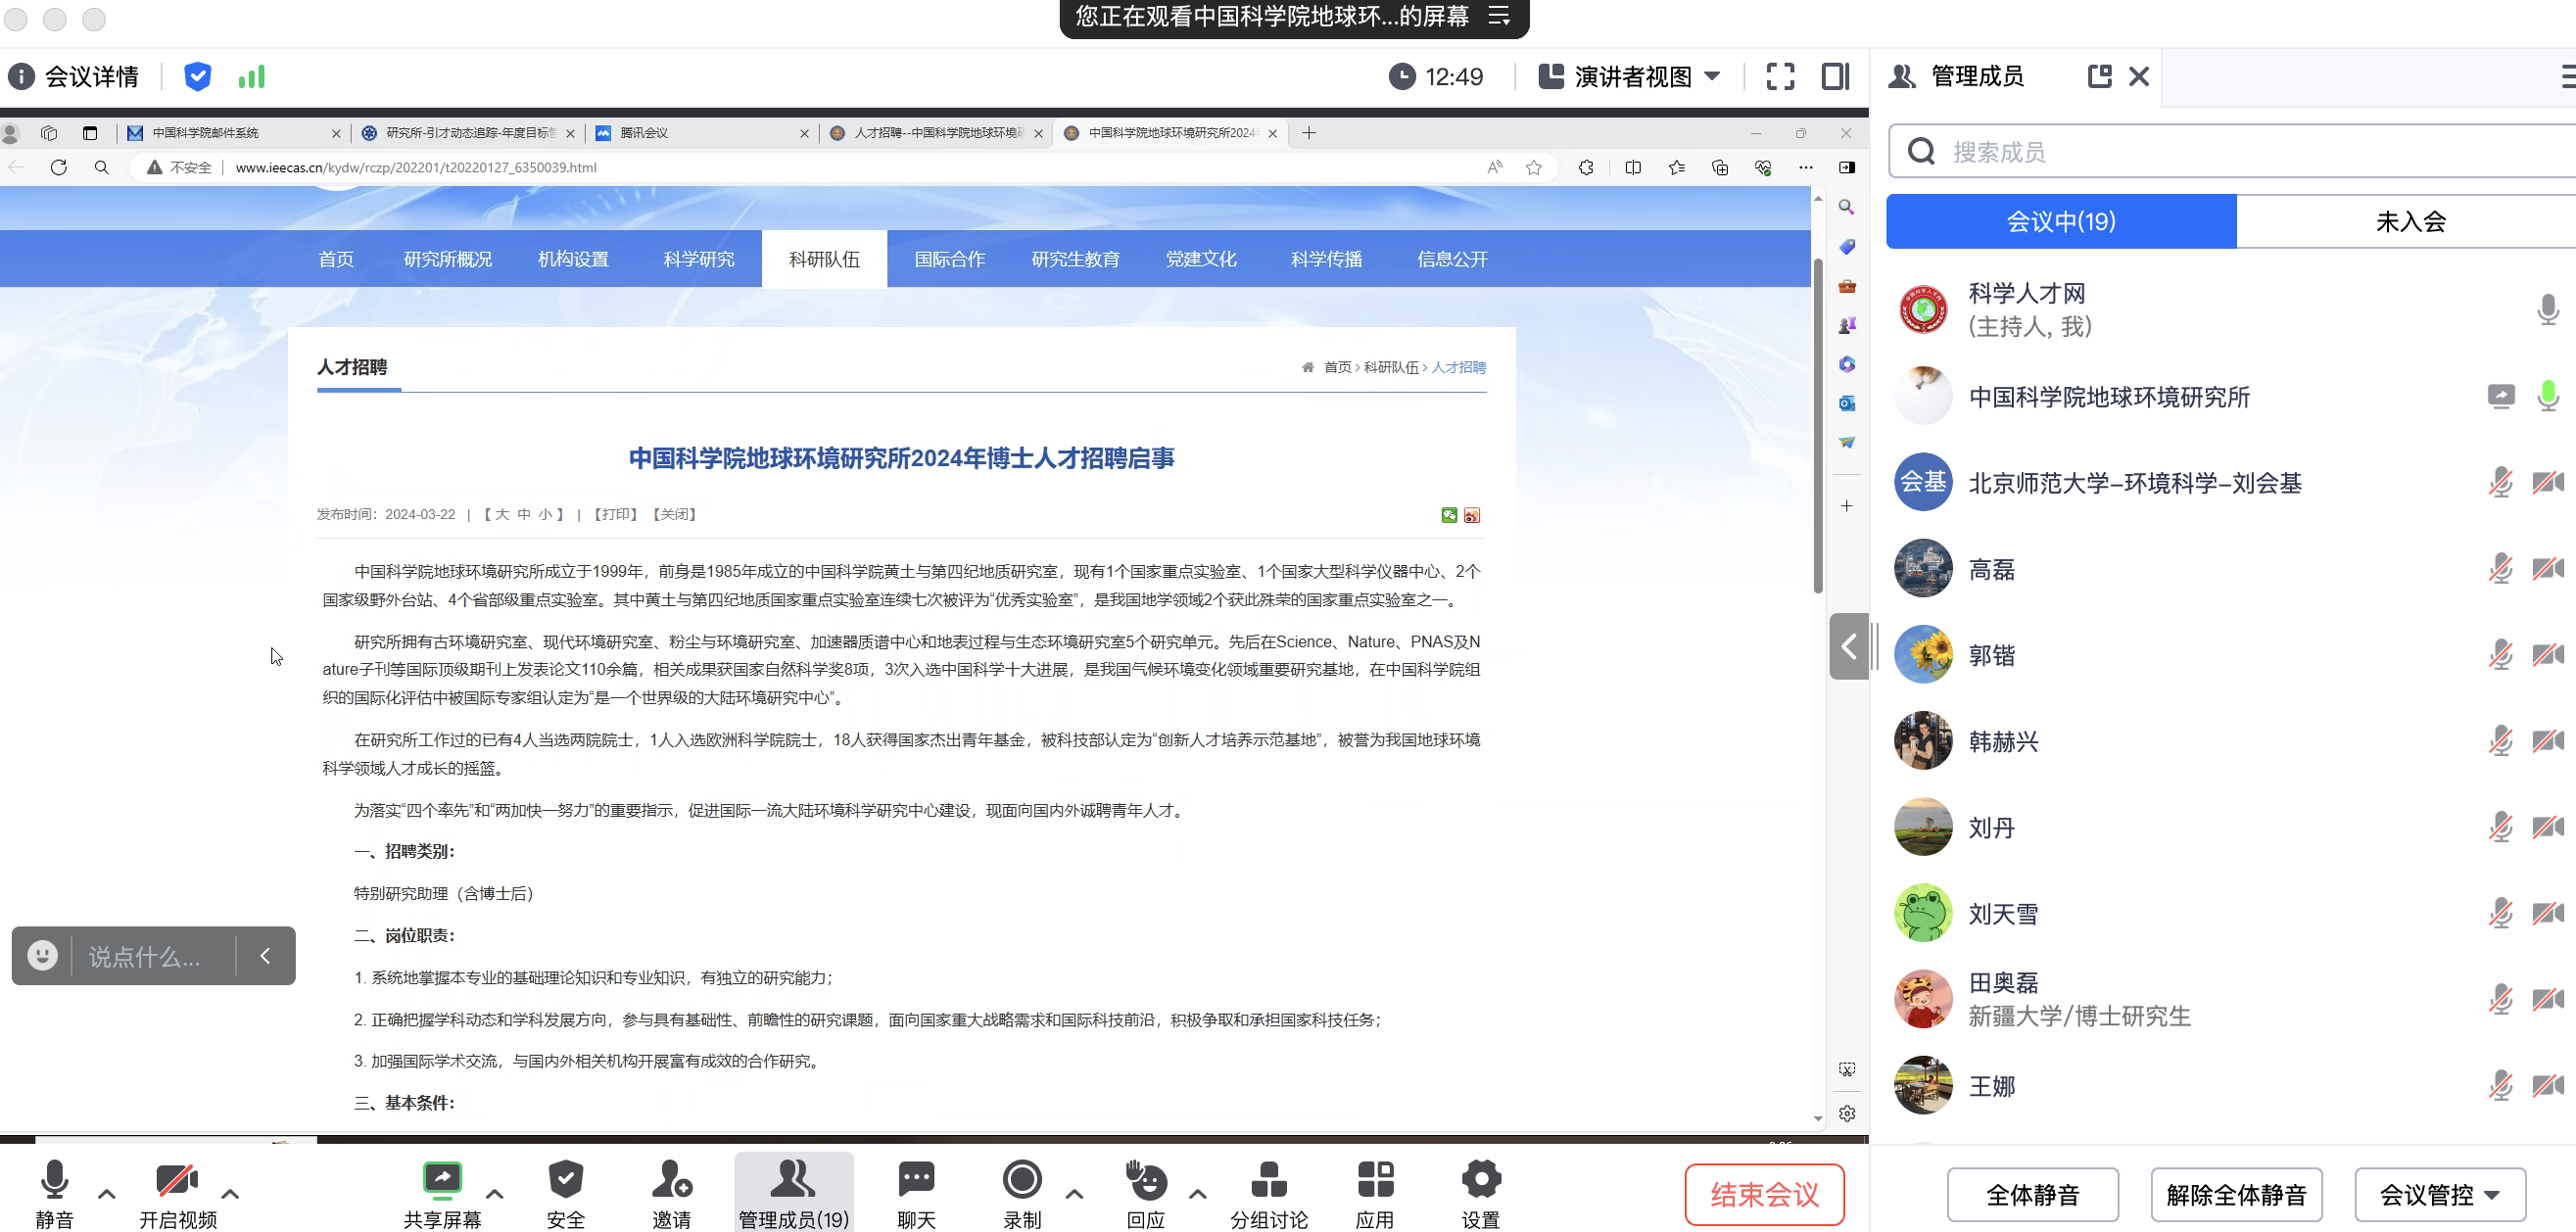Click the browser address bar URL
Image resolution: width=2576 pixels, height=1232 pixels.
416,167
